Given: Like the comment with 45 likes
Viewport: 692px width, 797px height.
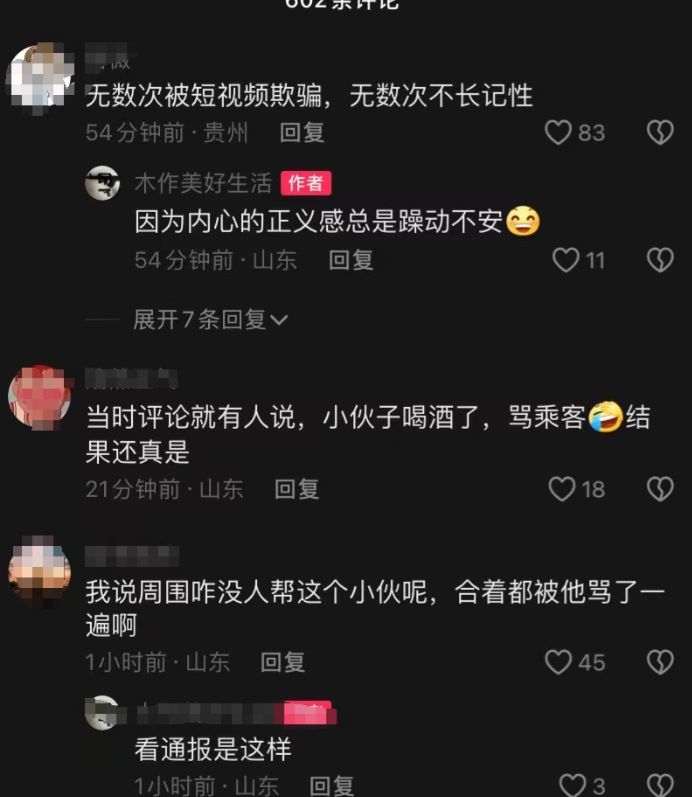Looking at the screenshot, I should [x=558, y=662].
